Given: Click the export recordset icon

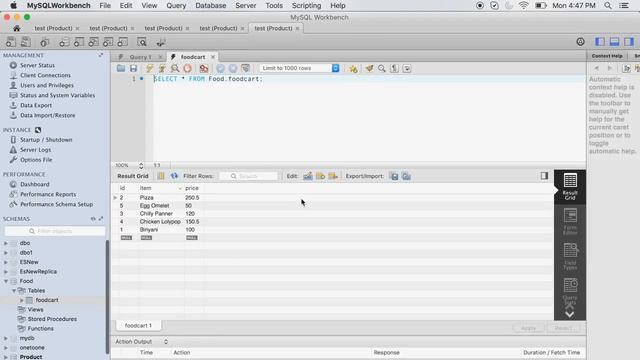Looking at the screenshot, I should click(394, 176).
